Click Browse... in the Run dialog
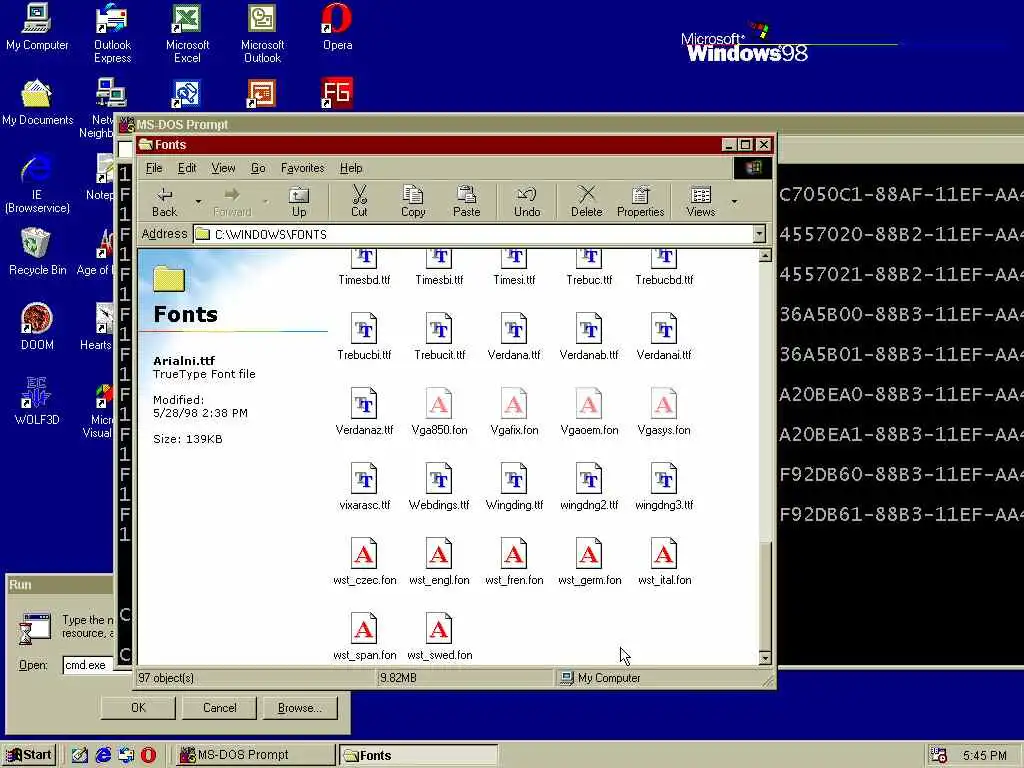 click(300, 708)
